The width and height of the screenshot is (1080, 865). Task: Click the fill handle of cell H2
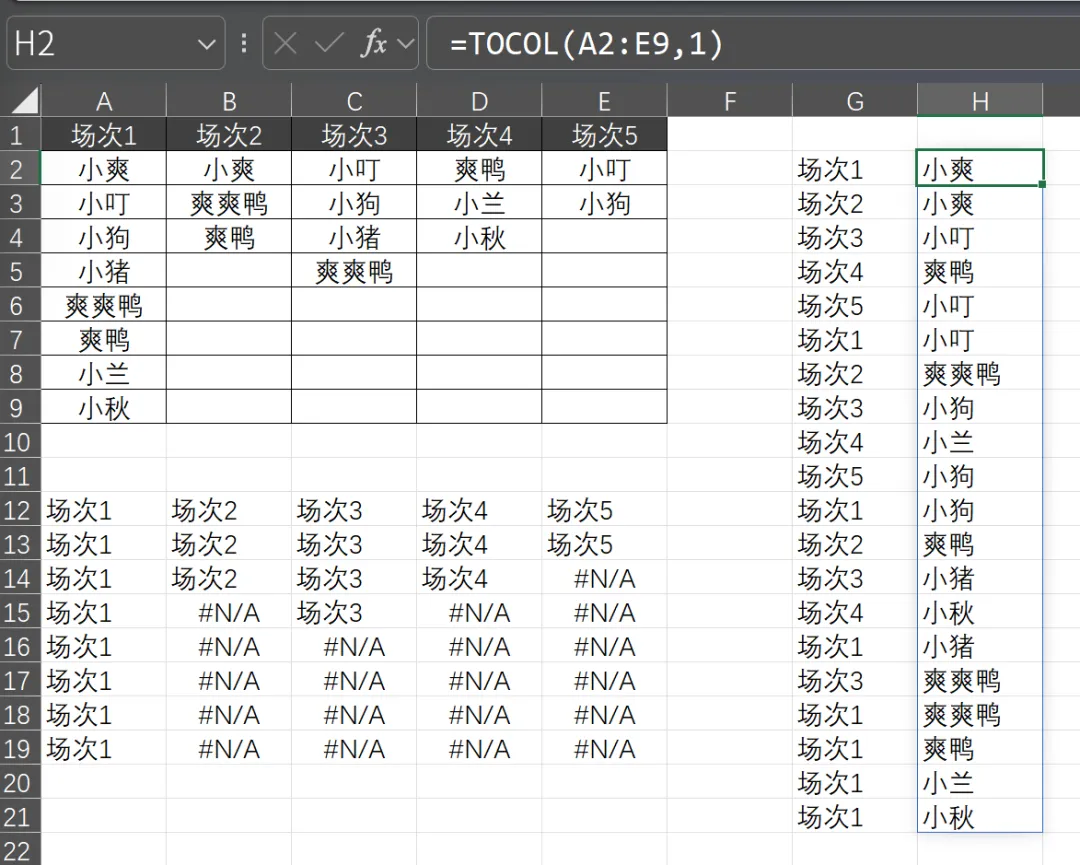[x=1042, y=184]
